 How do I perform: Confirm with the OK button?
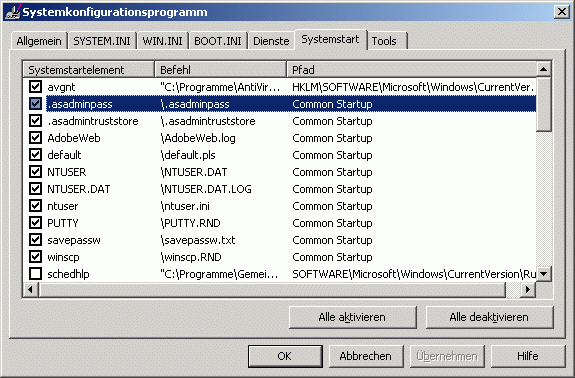pyautogui.click(x=285, y=356)
